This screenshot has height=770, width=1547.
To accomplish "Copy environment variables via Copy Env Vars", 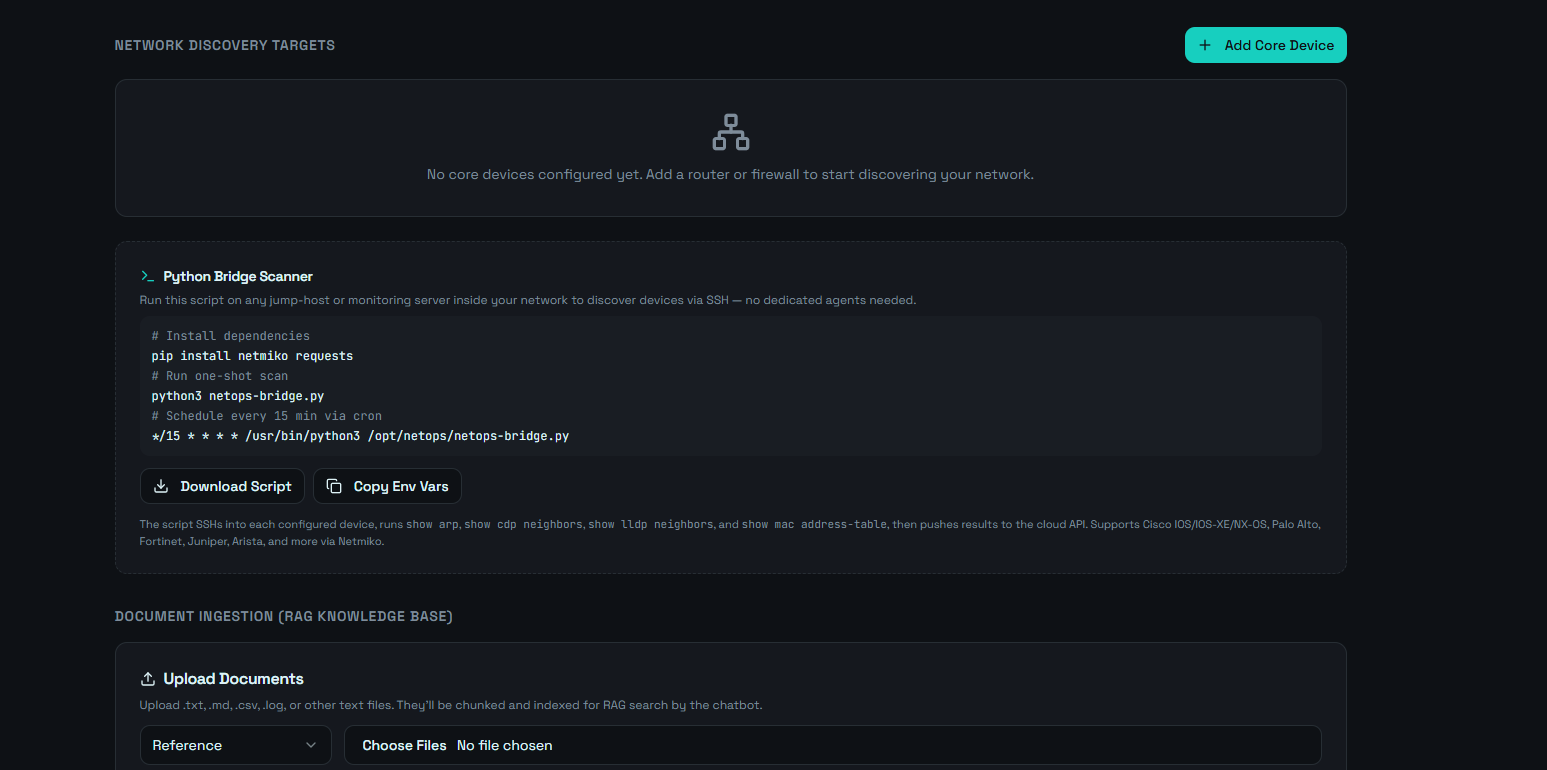I will point(387,485).
